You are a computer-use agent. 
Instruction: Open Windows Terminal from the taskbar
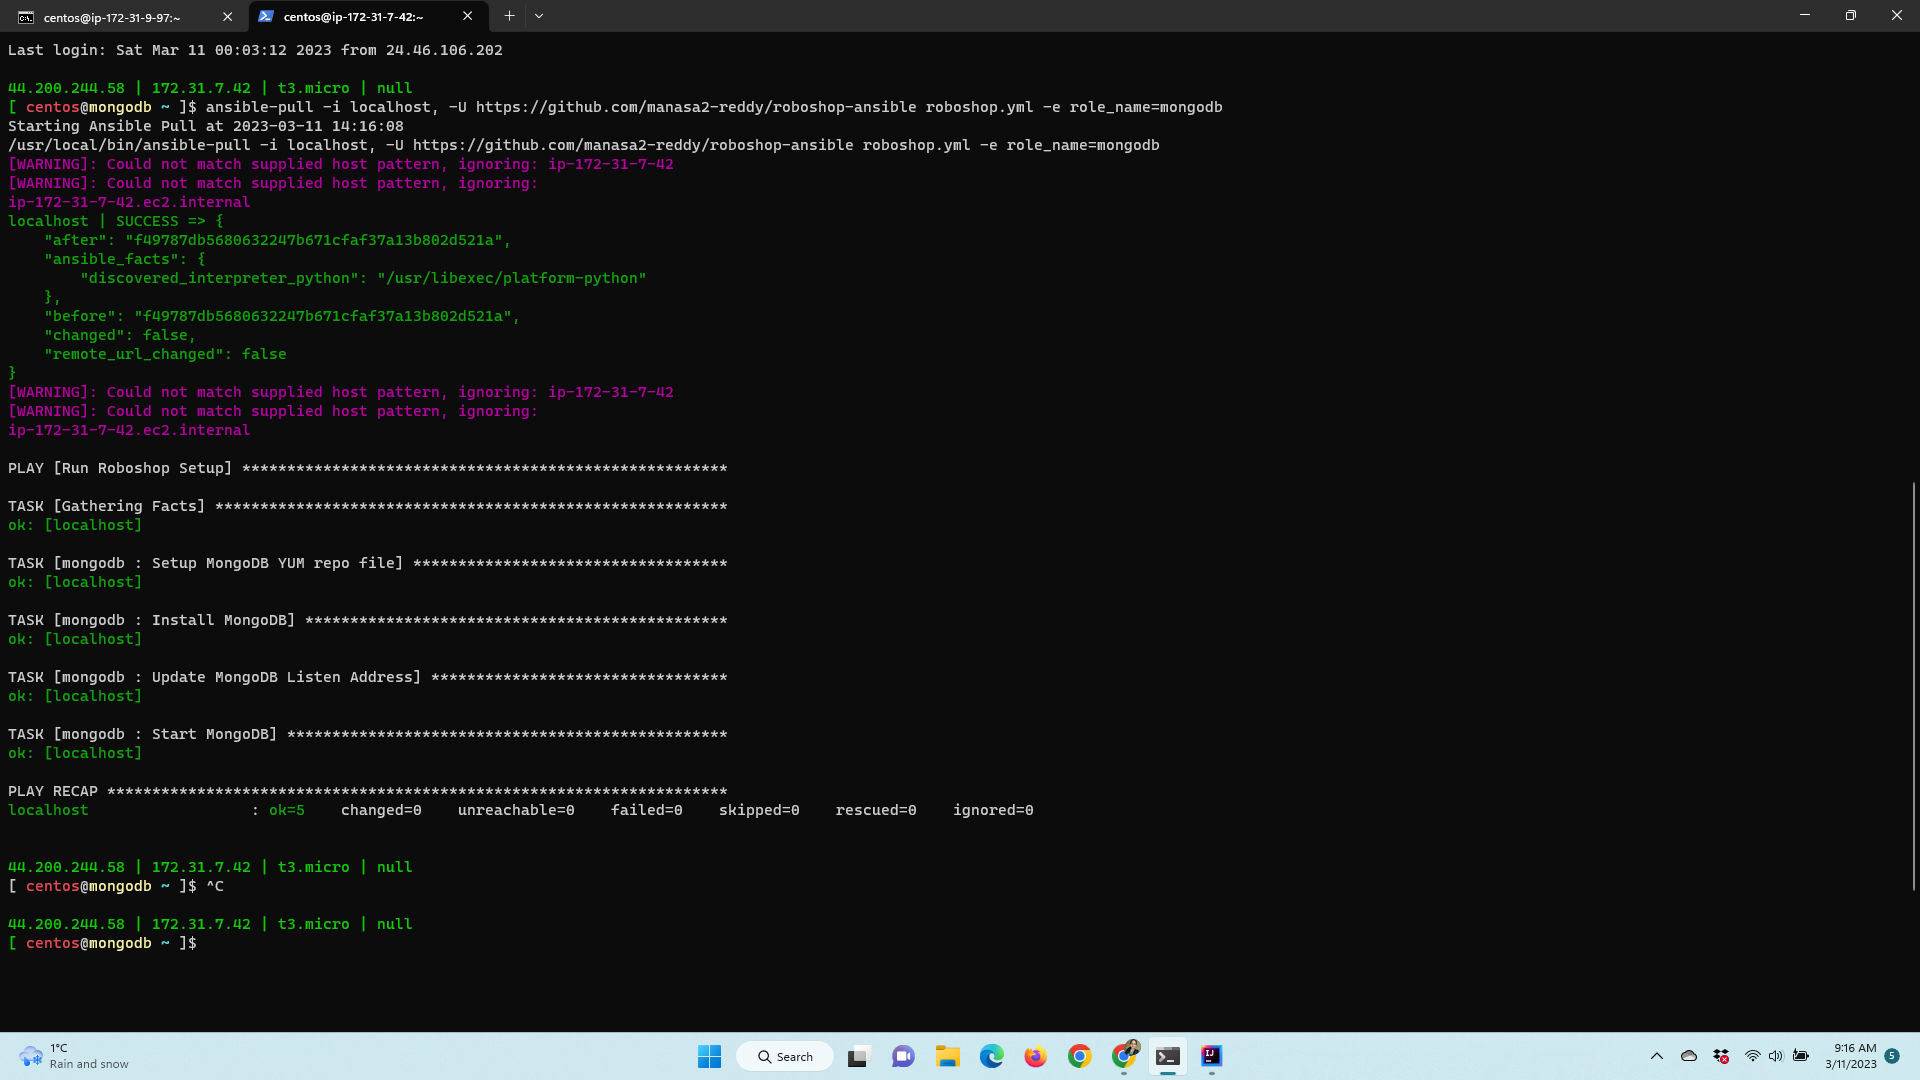click(x=1167, y=1056)
